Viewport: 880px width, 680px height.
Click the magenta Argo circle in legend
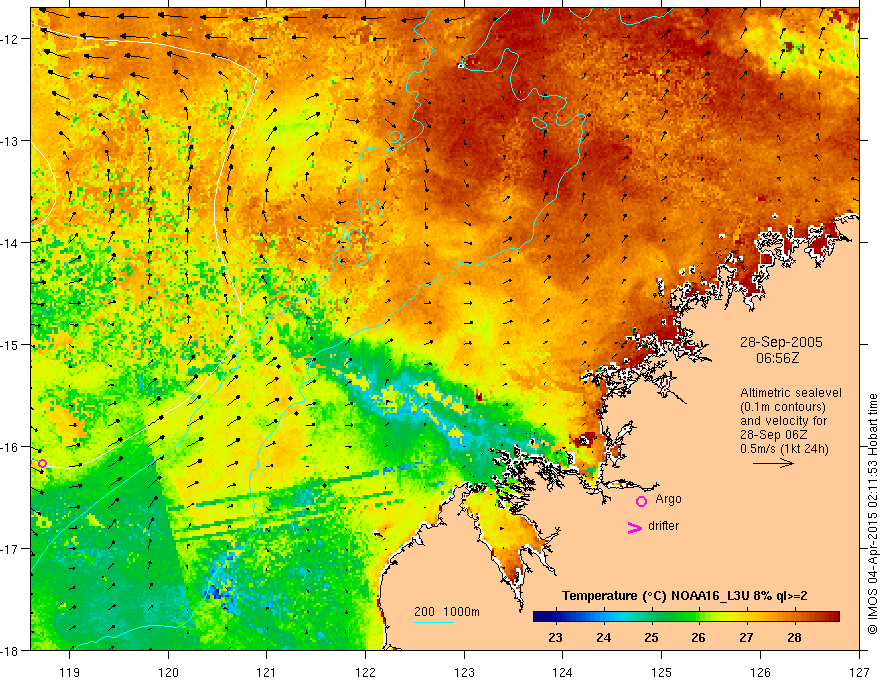pyautogui.click(x=641, y=501)
